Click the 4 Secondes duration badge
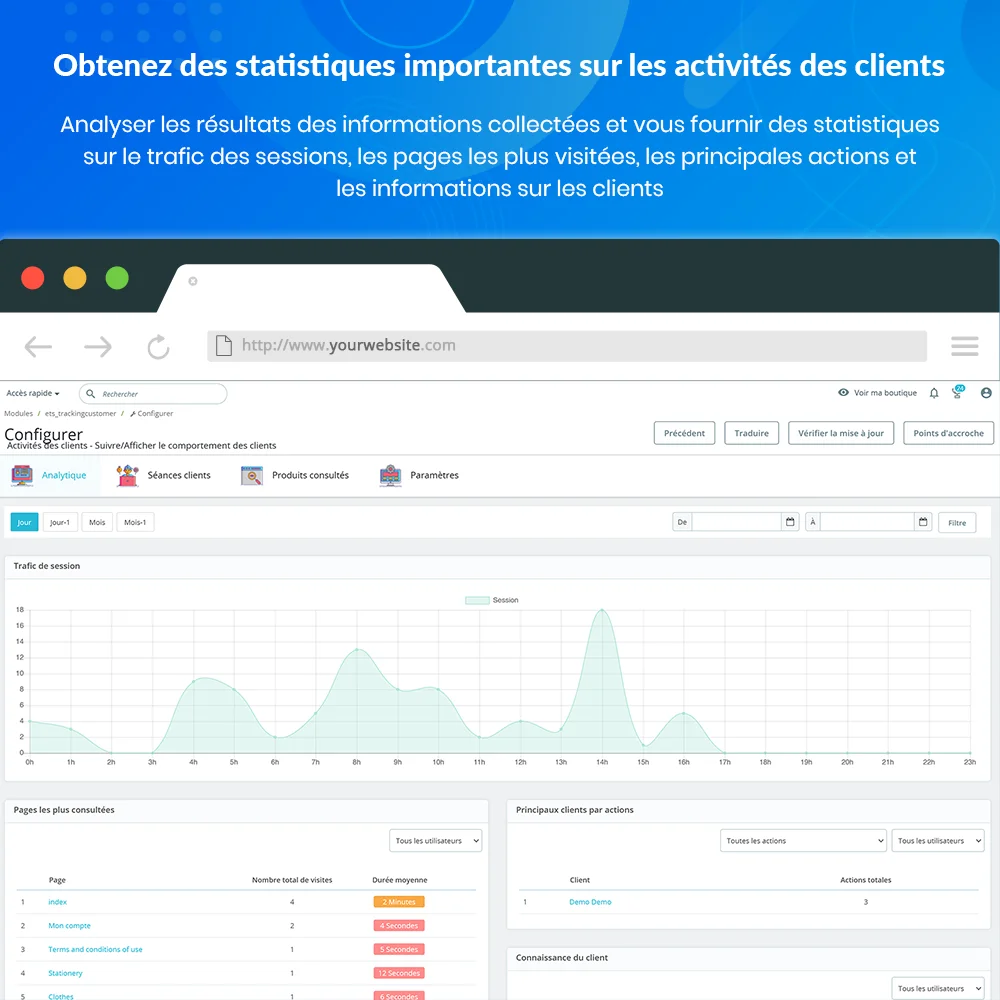This screenshot has height=1000, width=1000. [399, 925]
